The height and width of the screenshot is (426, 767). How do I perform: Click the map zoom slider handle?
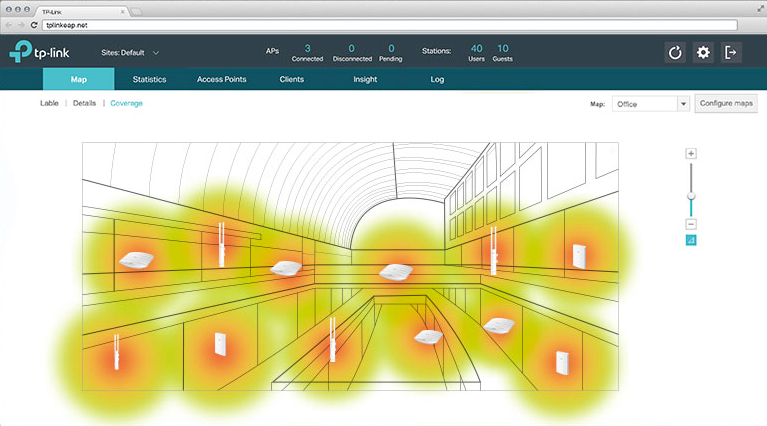point(691,196)
